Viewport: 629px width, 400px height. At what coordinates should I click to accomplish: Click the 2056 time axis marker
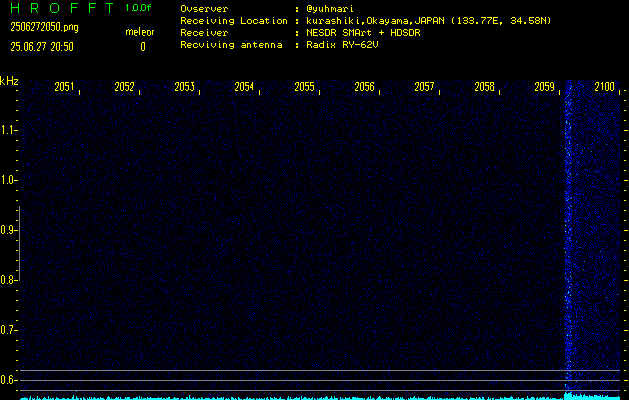click(365, 87)
